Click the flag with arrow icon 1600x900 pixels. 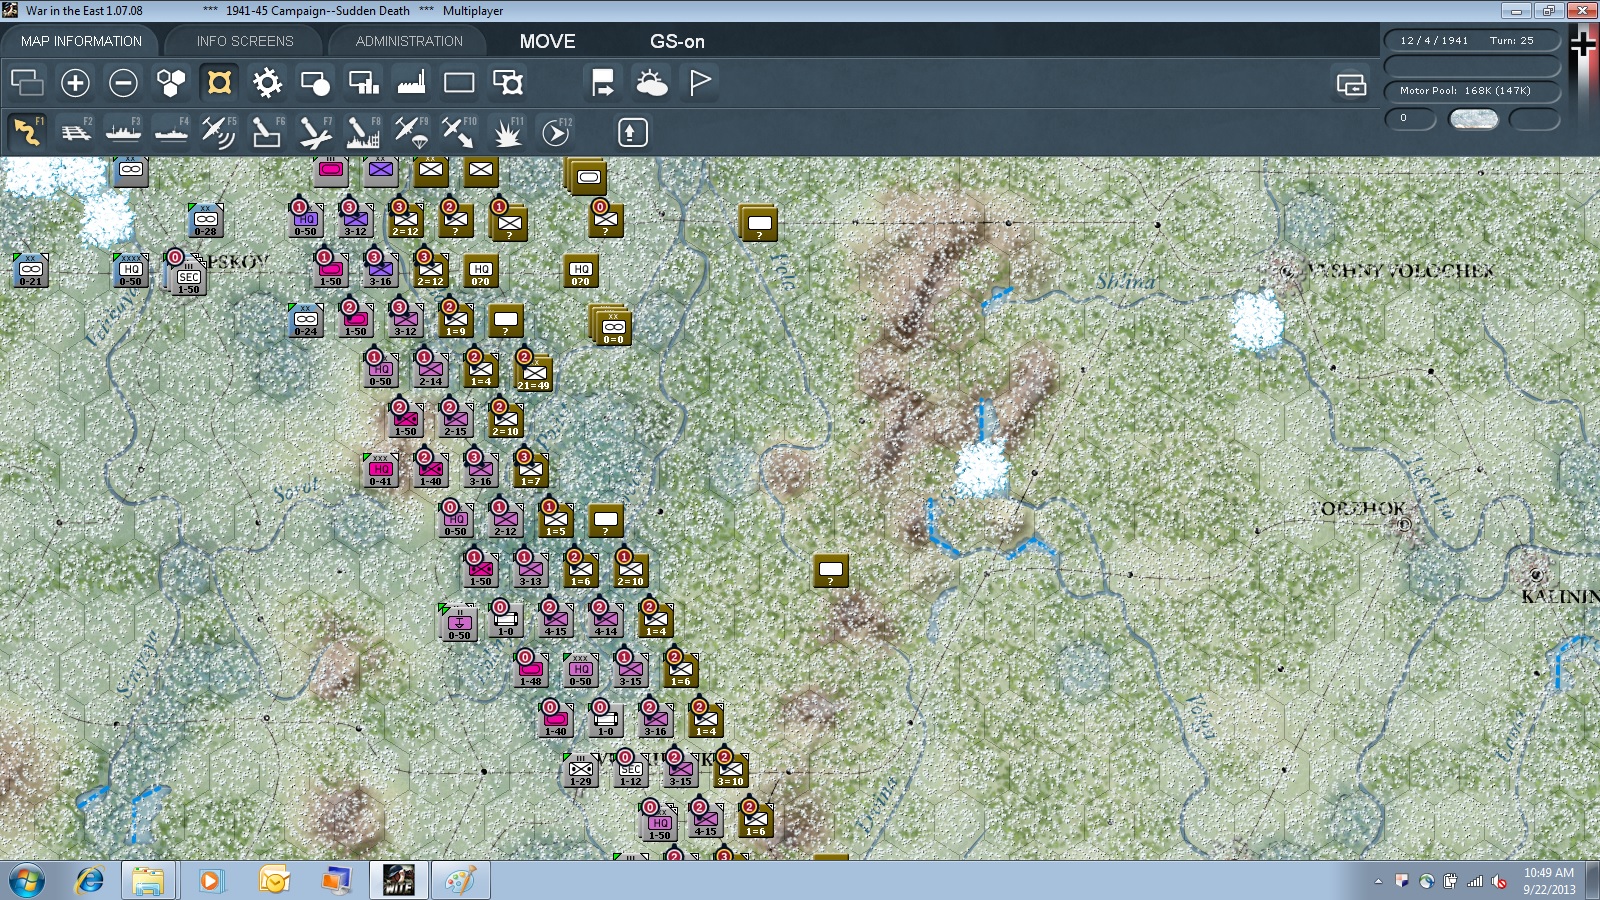tap(603, 83)
